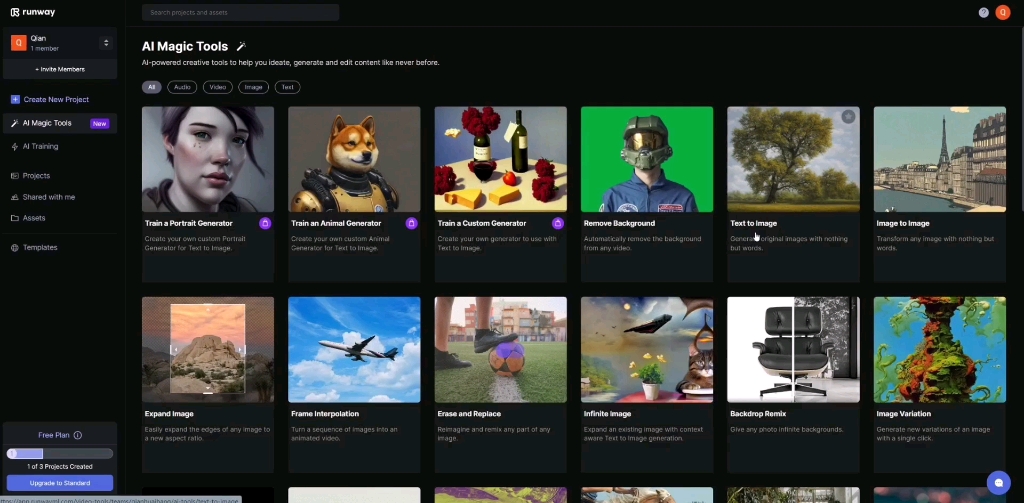Click the lock badge on Train a Portrait Generator
The width and height of the screenshot is (1024, 503).
(265, 224)
